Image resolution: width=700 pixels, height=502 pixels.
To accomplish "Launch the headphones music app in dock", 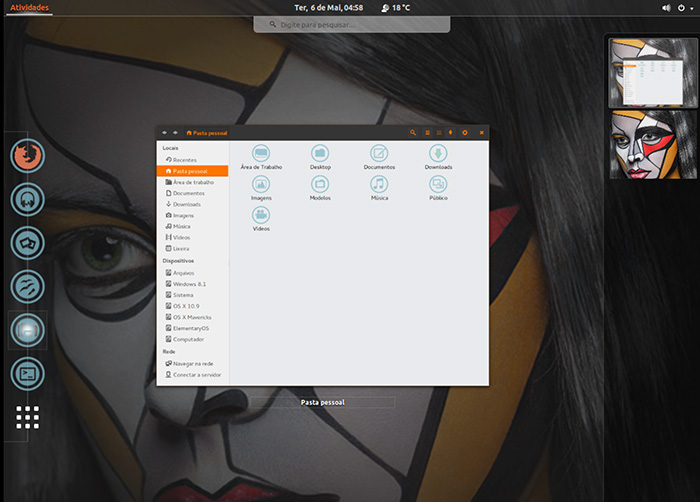I will (x=28, y=199).
